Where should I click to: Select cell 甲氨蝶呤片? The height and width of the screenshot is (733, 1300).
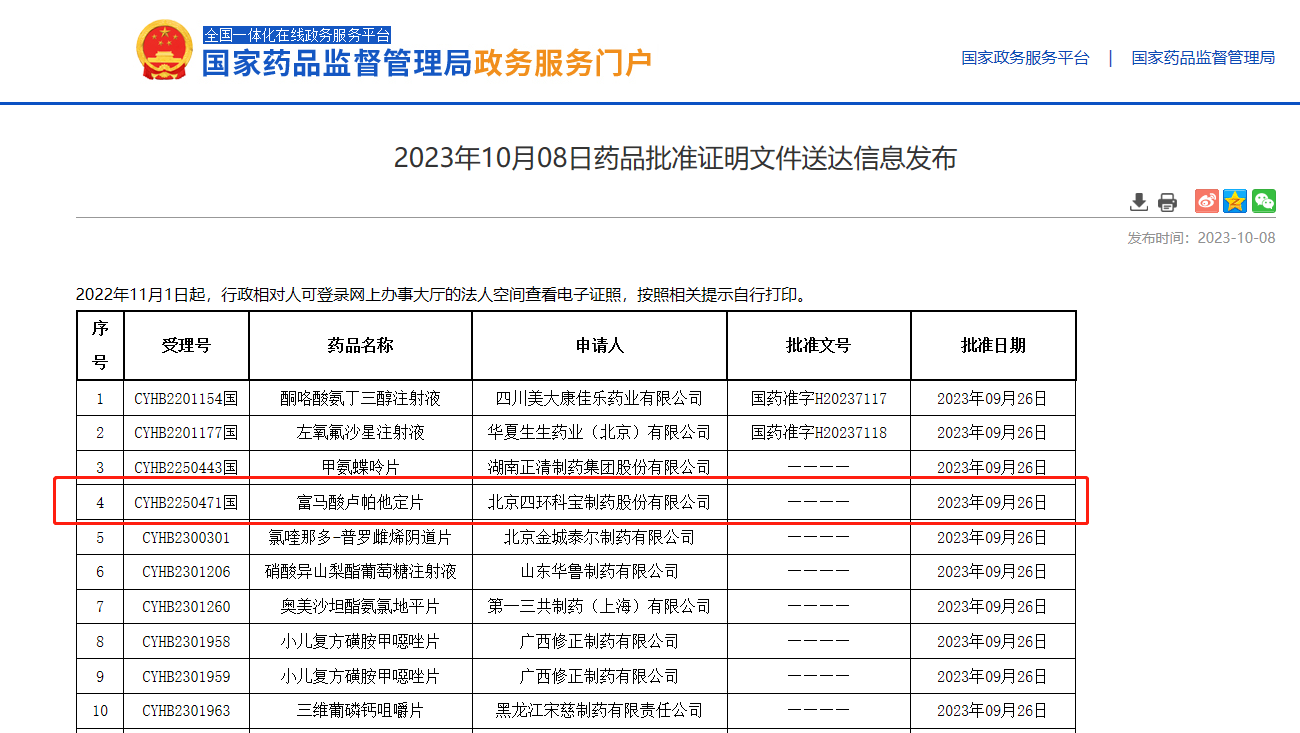click(360, 467)
